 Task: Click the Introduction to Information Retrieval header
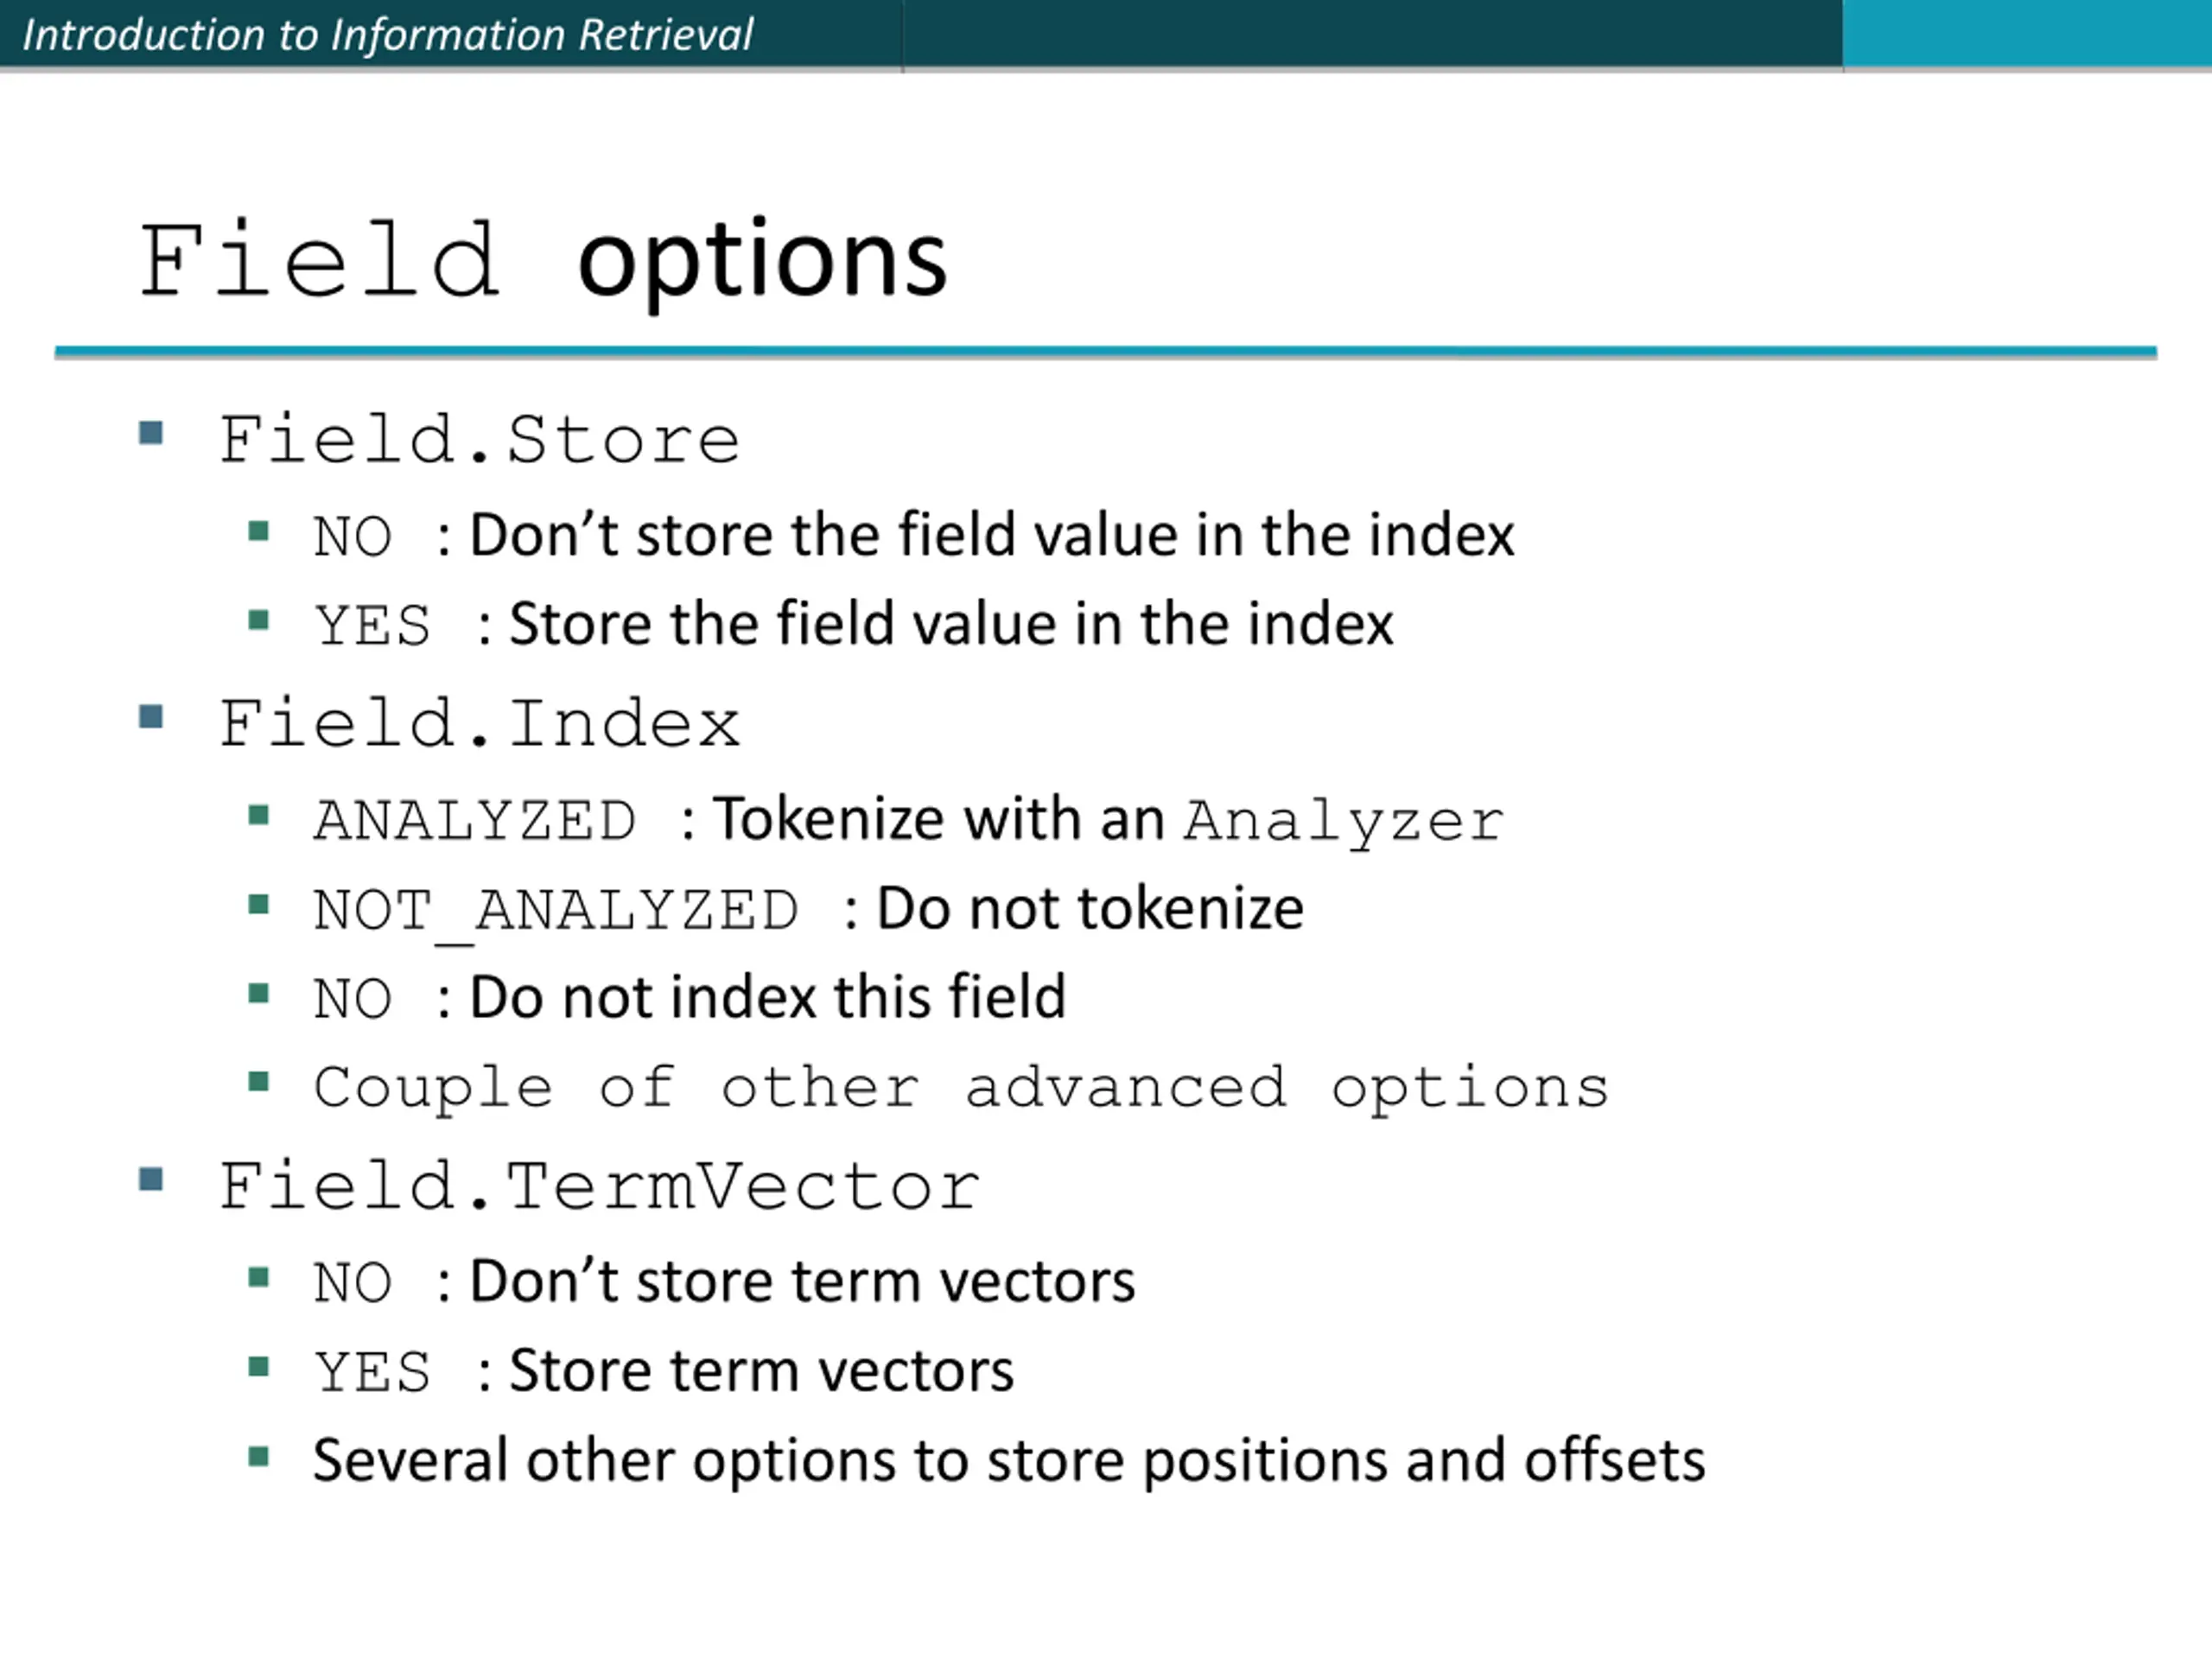coord(387,35)
